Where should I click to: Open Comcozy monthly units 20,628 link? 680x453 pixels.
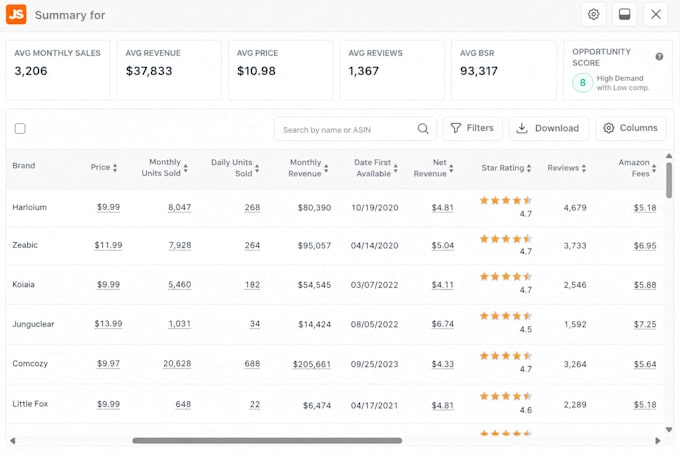(177, 364)
